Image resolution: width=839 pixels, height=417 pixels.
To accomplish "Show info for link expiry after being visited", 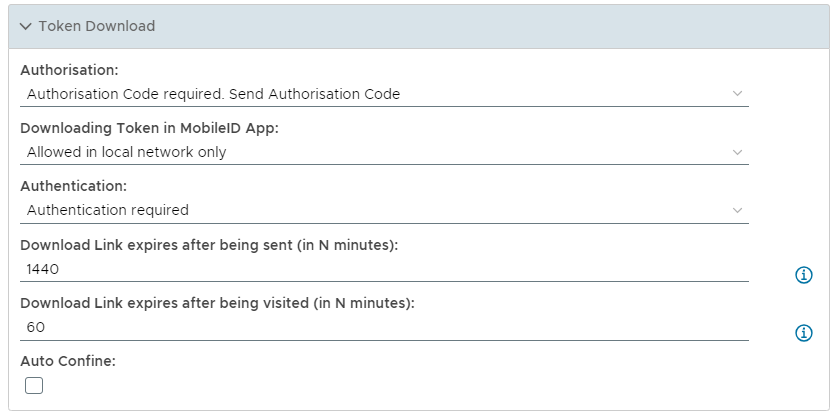I will 803,333.
